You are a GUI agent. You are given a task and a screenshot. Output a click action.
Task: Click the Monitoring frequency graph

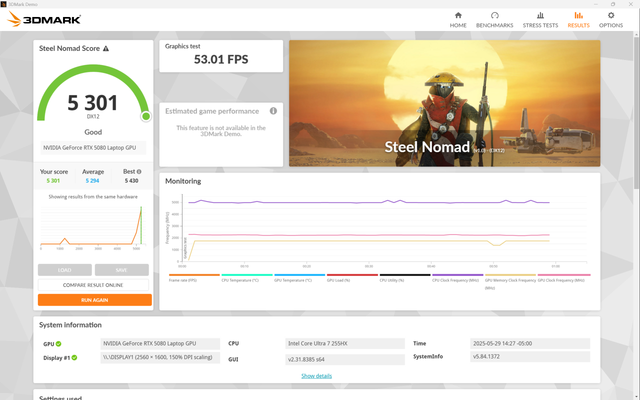[x=376, y=230]
